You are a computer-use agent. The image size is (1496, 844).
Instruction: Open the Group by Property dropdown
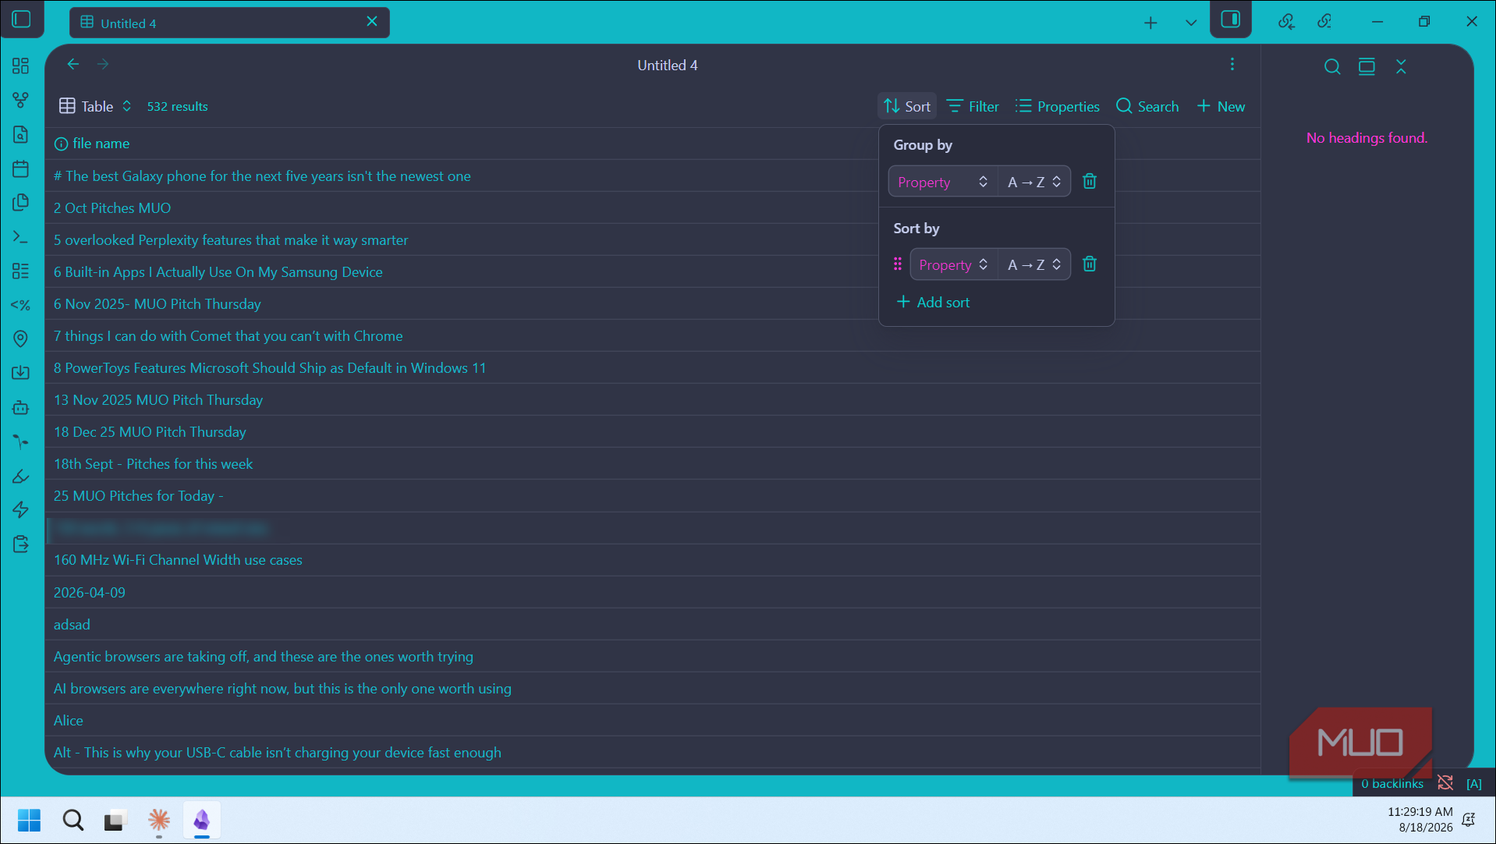tap(943, 182)
